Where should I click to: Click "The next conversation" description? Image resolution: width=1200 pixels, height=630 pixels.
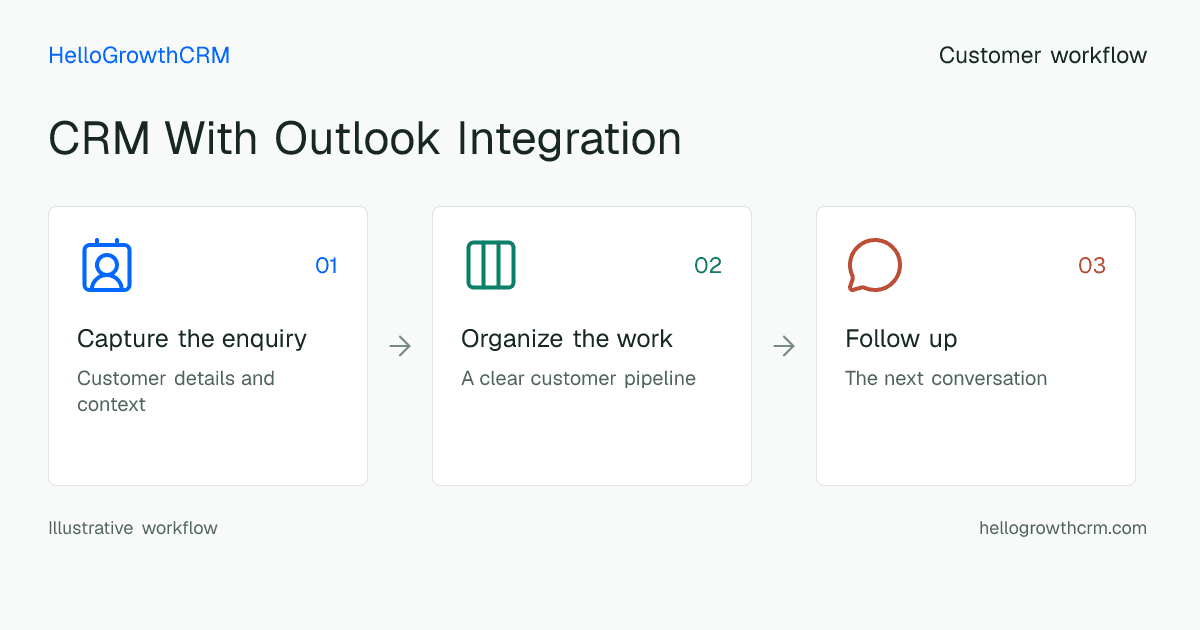pos(946,379)
